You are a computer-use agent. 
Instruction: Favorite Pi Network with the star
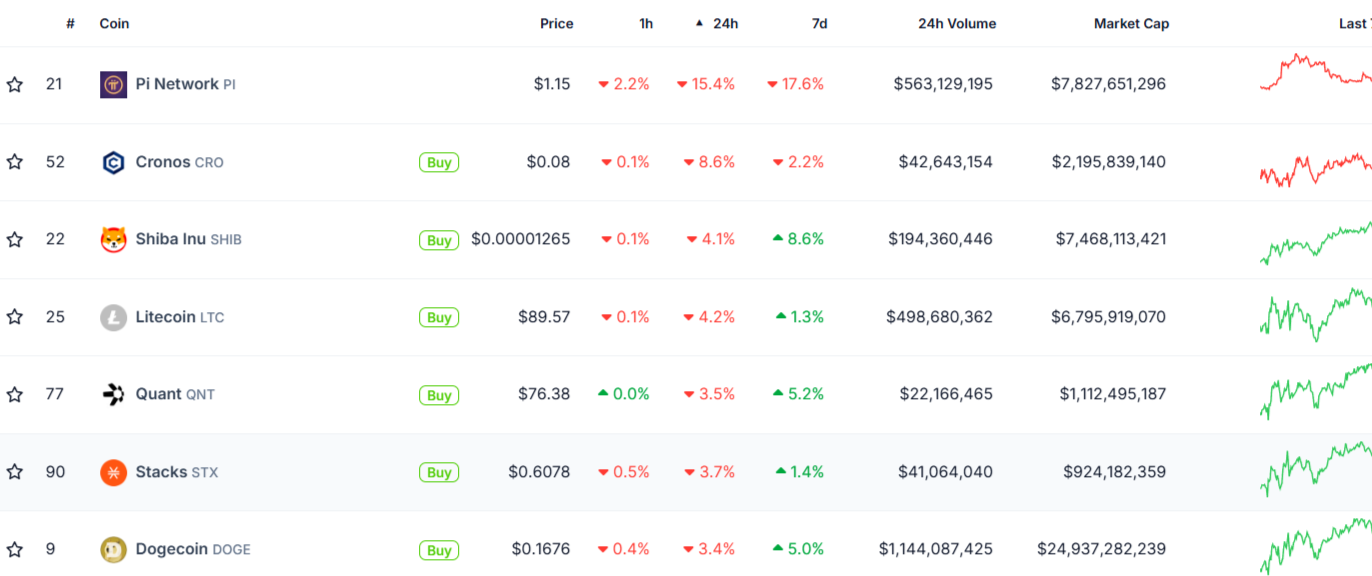click(x=15, y=85)
